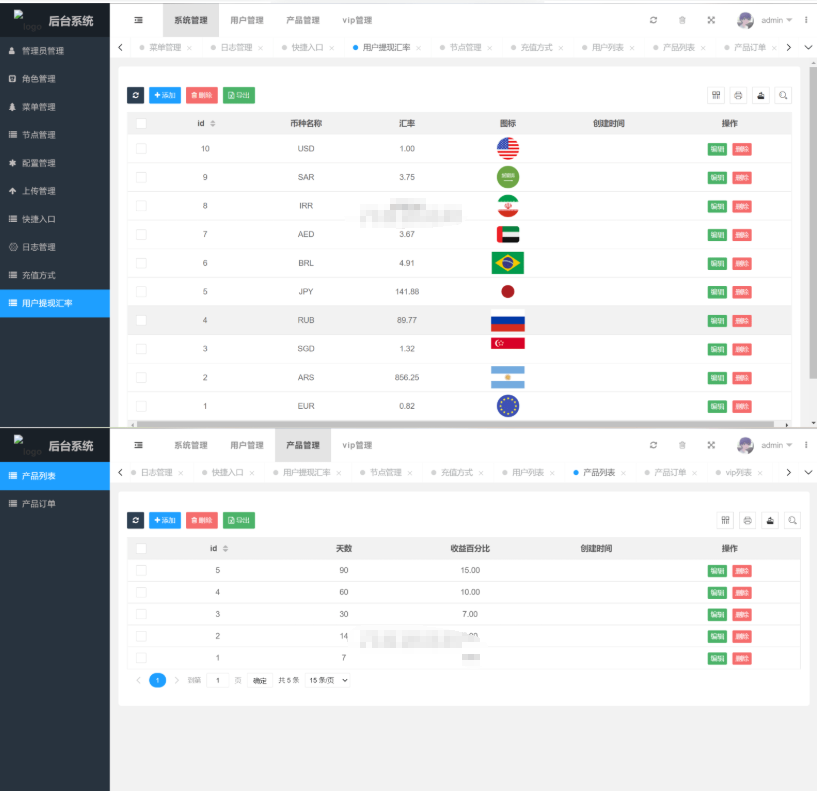827x791 pixels.
Task: Check the select-all box in currency table header
Action: click(x=141, y=124)
